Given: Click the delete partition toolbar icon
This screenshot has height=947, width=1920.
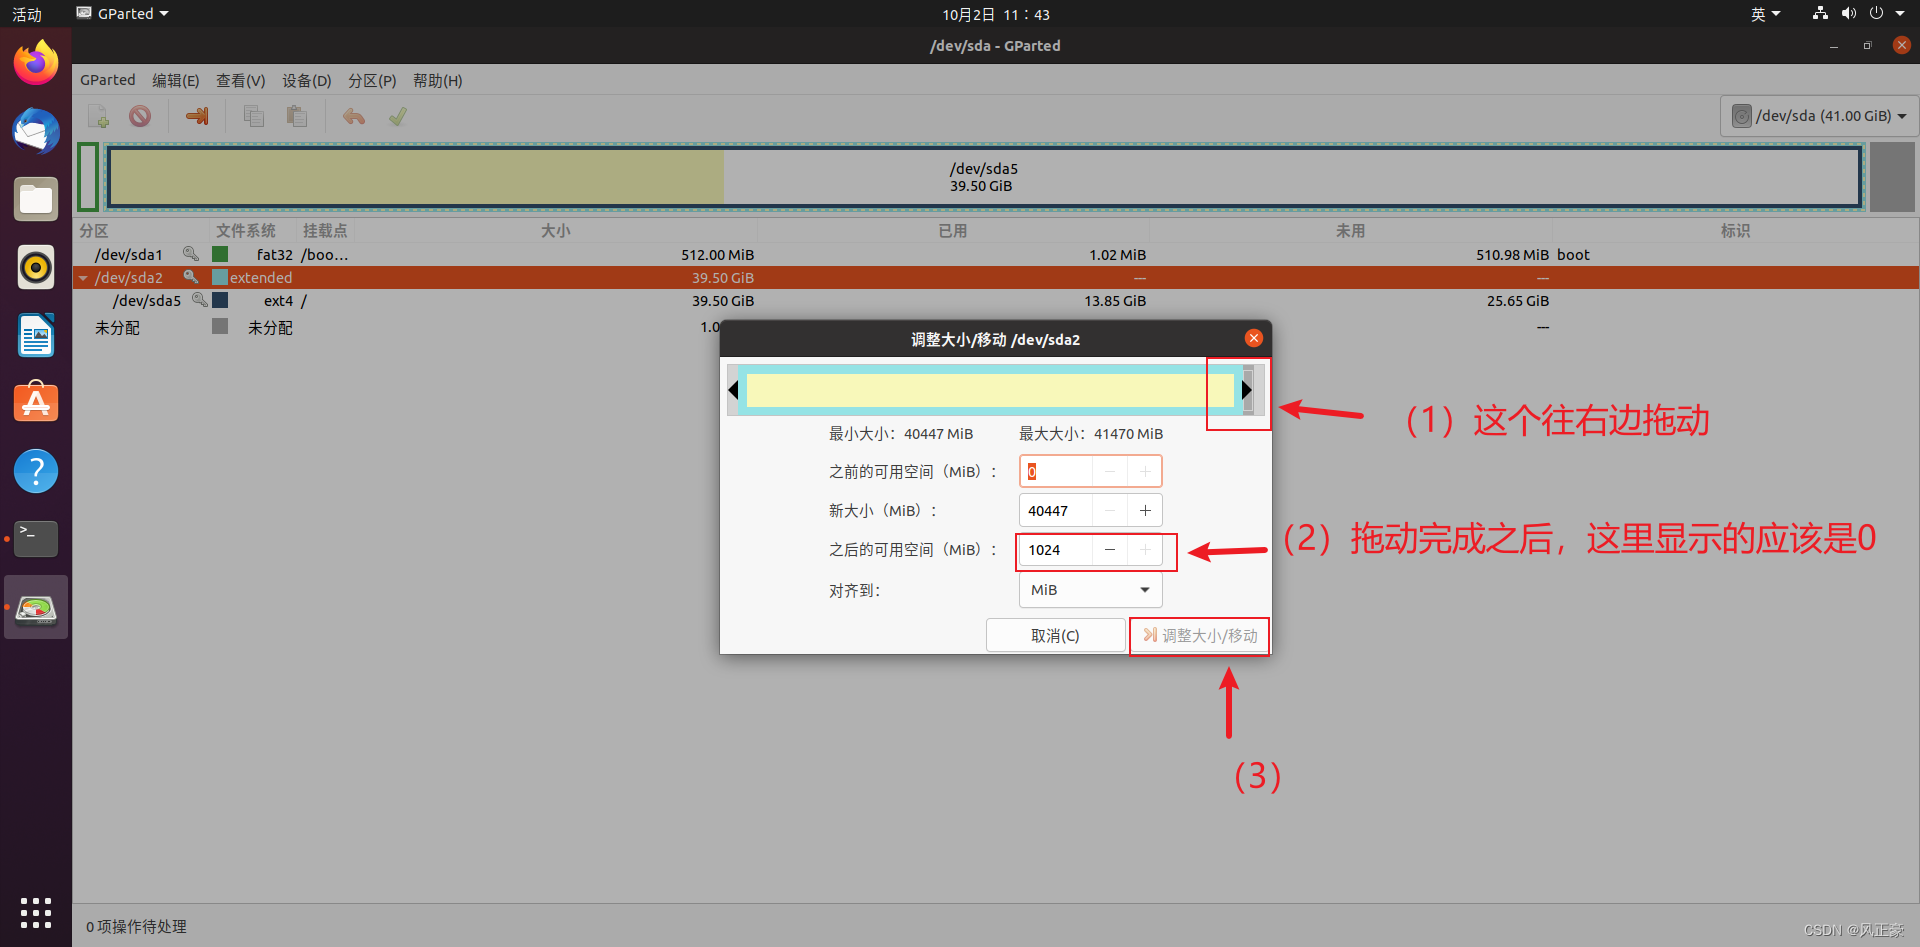Looking at the screenshot, I should click(x=140, y=117).
